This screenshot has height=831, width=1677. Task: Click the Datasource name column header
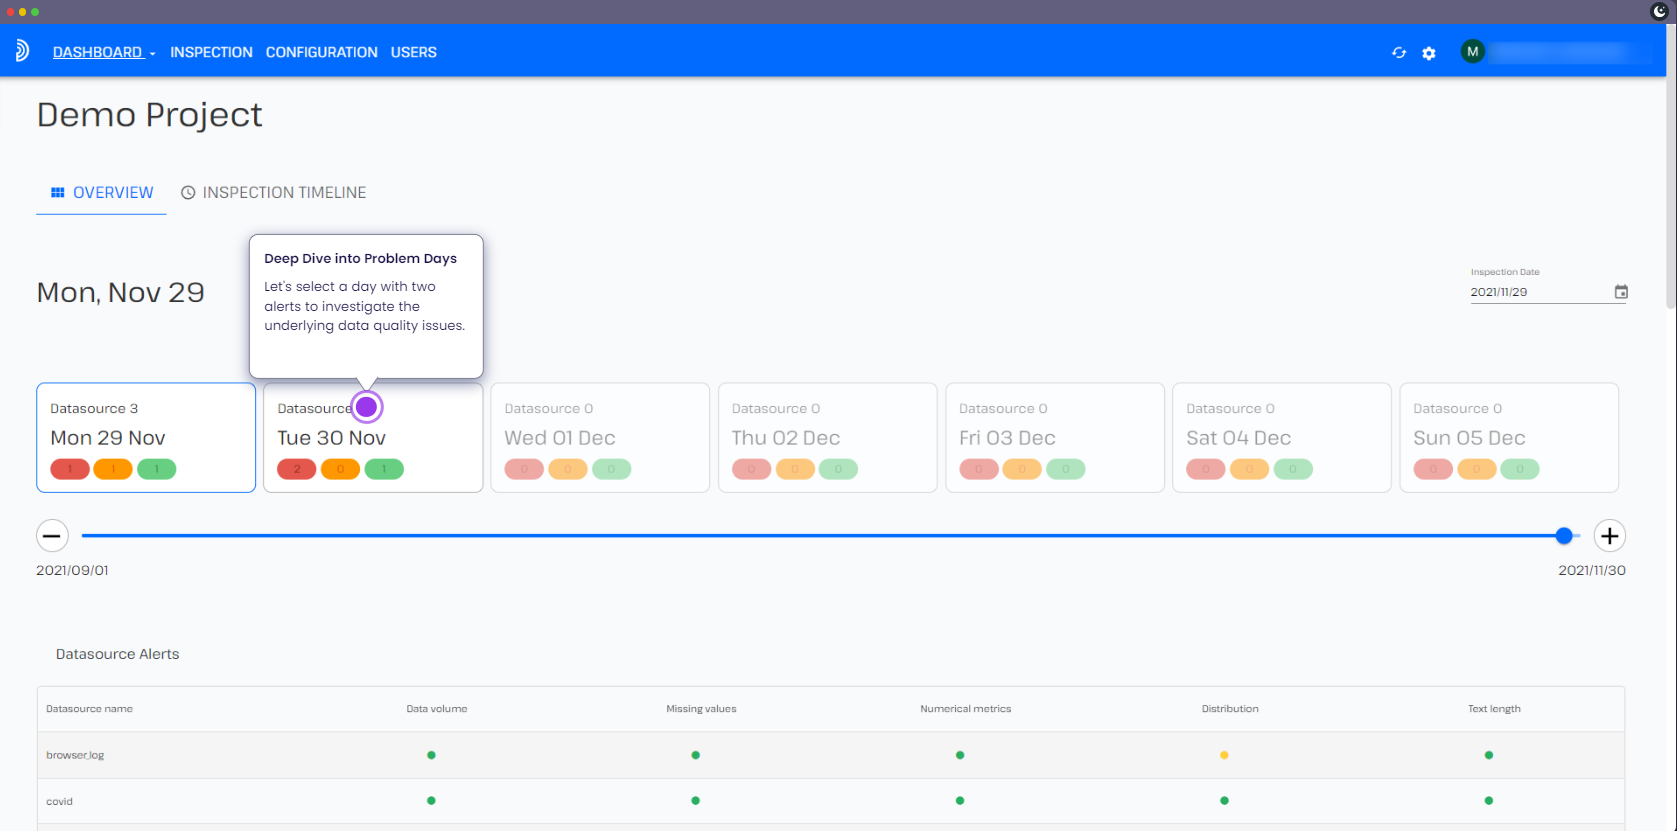pos(89,709)
